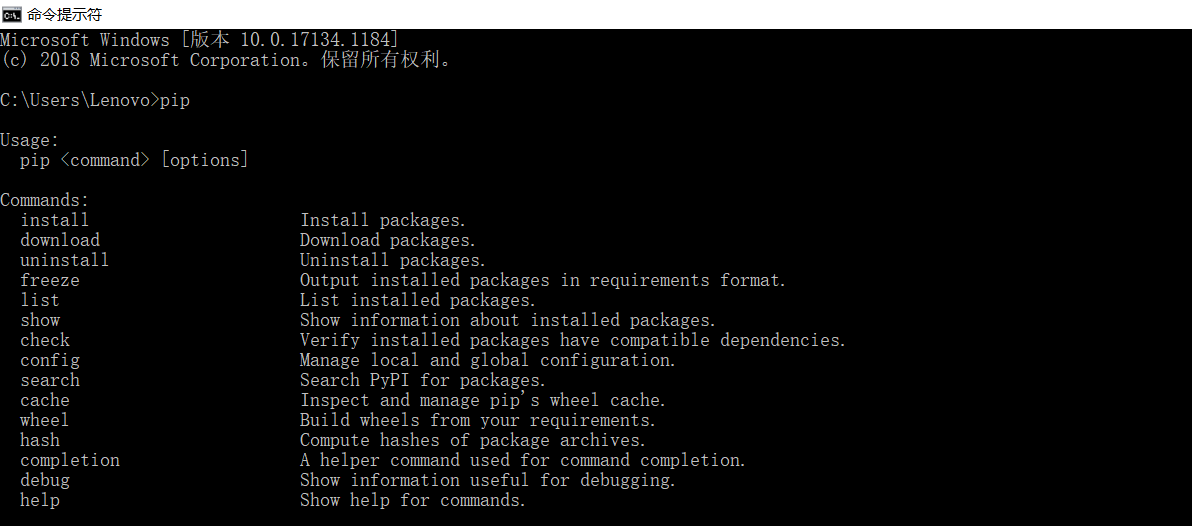Click the 'hash' command entry
The width and height of the screenshot is (1192, 526).
(40, 440)
